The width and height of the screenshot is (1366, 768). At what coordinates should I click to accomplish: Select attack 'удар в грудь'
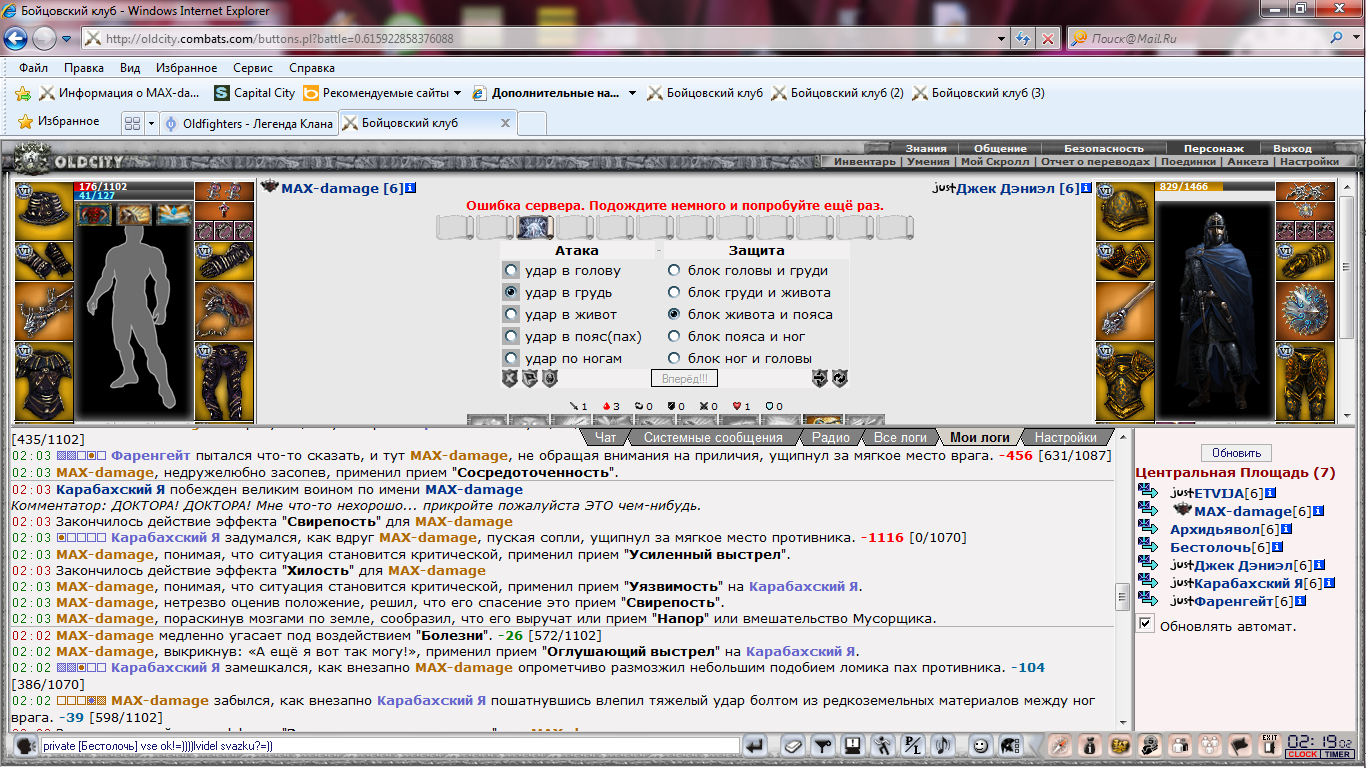coord(511,293)
